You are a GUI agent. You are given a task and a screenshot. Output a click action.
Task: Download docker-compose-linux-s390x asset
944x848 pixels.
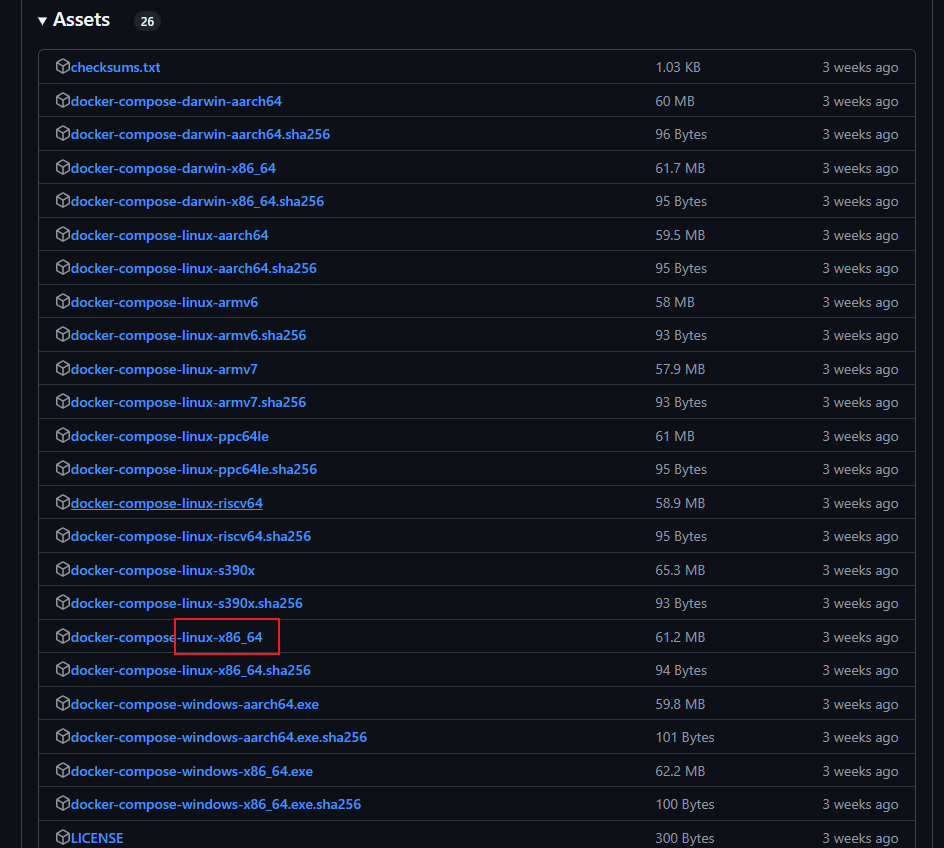163,570
